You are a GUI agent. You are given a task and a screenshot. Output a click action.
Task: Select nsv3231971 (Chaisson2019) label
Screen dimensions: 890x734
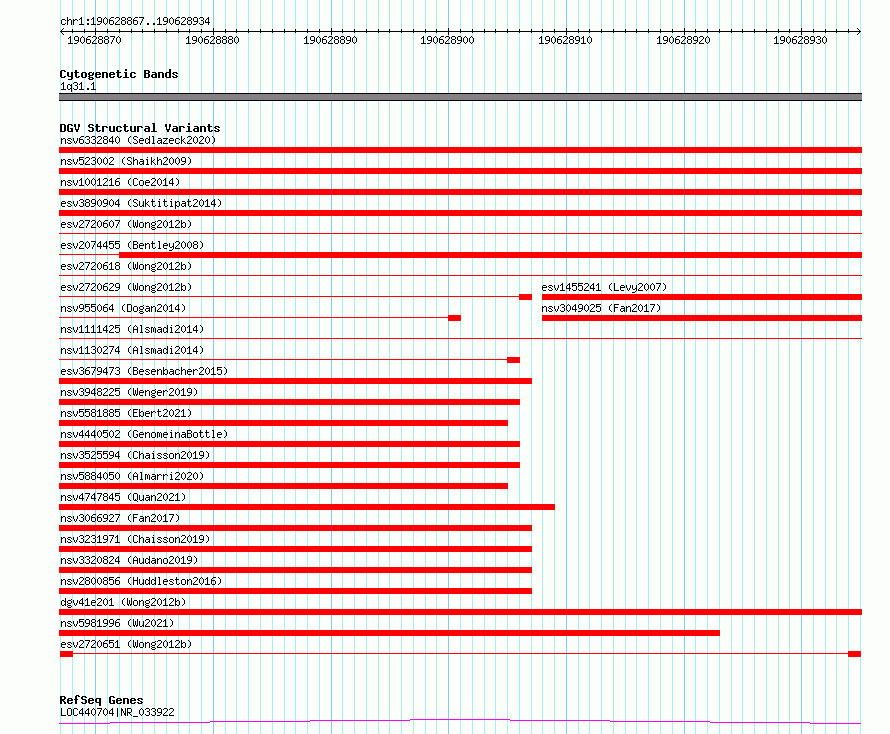(x=135, y=539)
